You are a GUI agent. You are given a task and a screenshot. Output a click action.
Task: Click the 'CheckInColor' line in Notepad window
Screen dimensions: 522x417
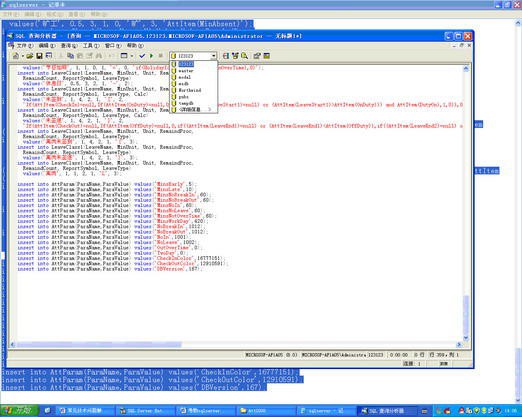tap(149, 372)
